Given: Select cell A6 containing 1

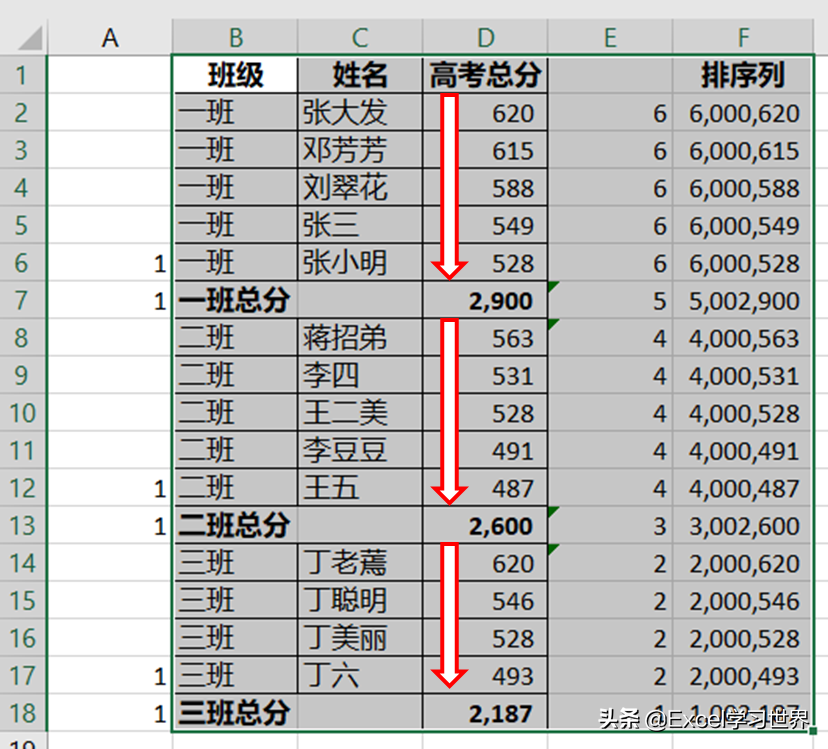Looking at the screenshot, I should tap(110, 263).
